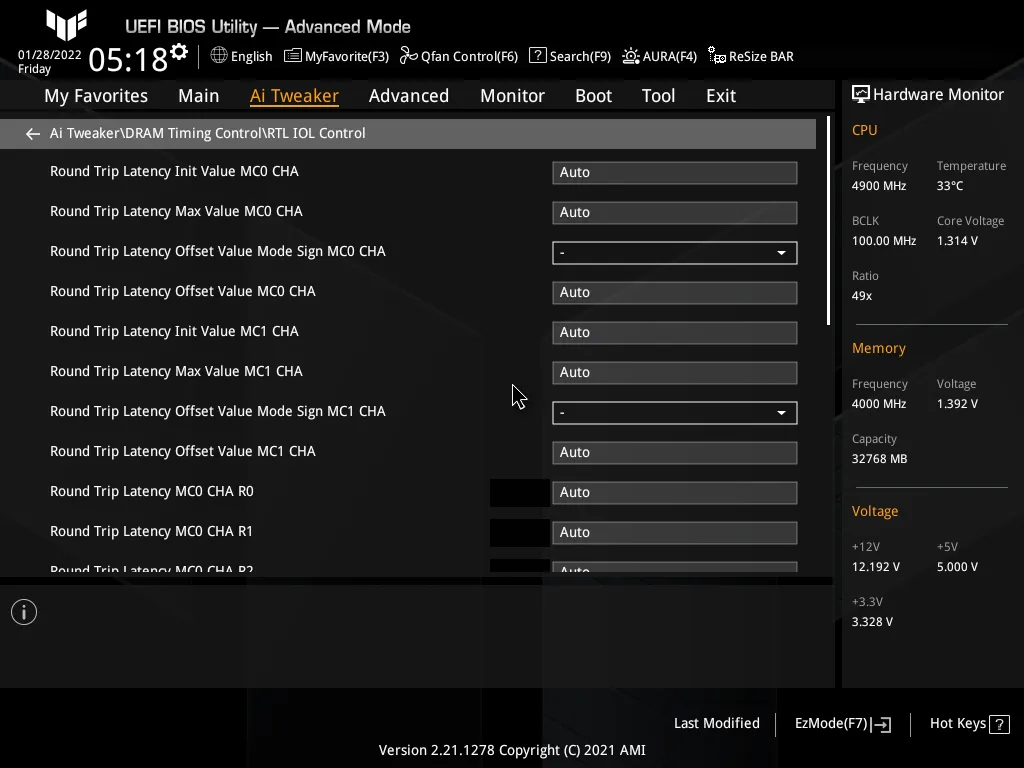The height and width of the screenshot is (768, 1024).
Task: Click the version text 'Version 2.21.1278'
Action: 437,750
